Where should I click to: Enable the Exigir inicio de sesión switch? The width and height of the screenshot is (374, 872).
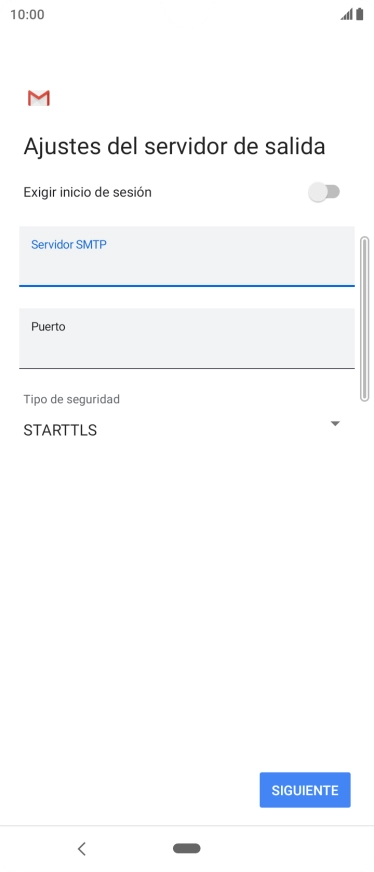click(x=324, y=192)
